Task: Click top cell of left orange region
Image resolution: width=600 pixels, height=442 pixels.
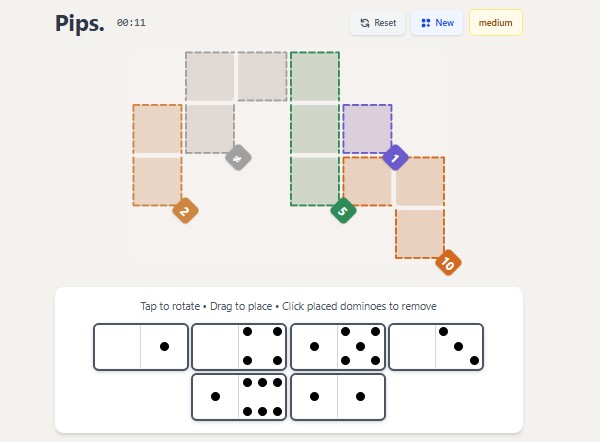Action: click(158, 129)
